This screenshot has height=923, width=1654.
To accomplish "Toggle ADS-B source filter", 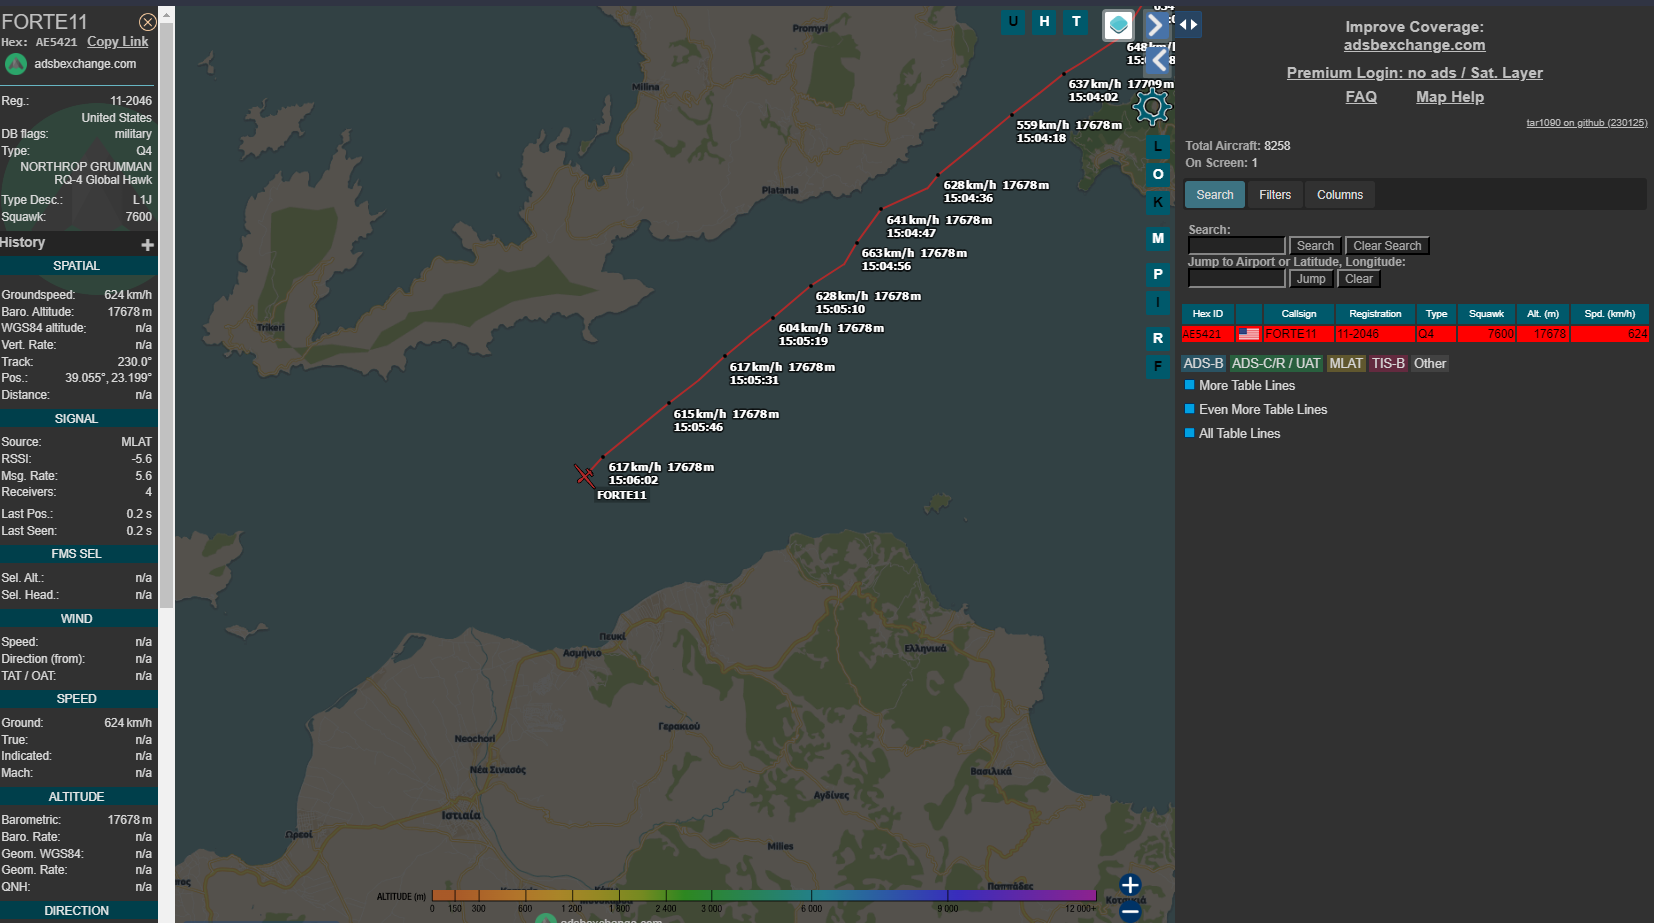I will click(x=1203, y=363).
